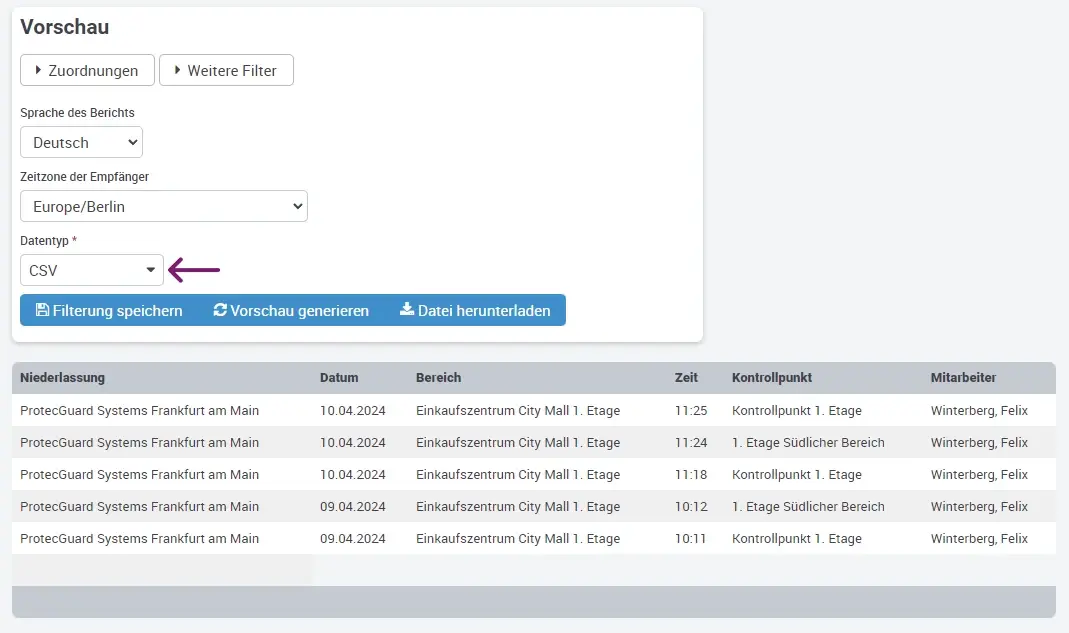Click the download icon for Datei herunterladen
The image size is (1069, 633).
click(407, 310)
